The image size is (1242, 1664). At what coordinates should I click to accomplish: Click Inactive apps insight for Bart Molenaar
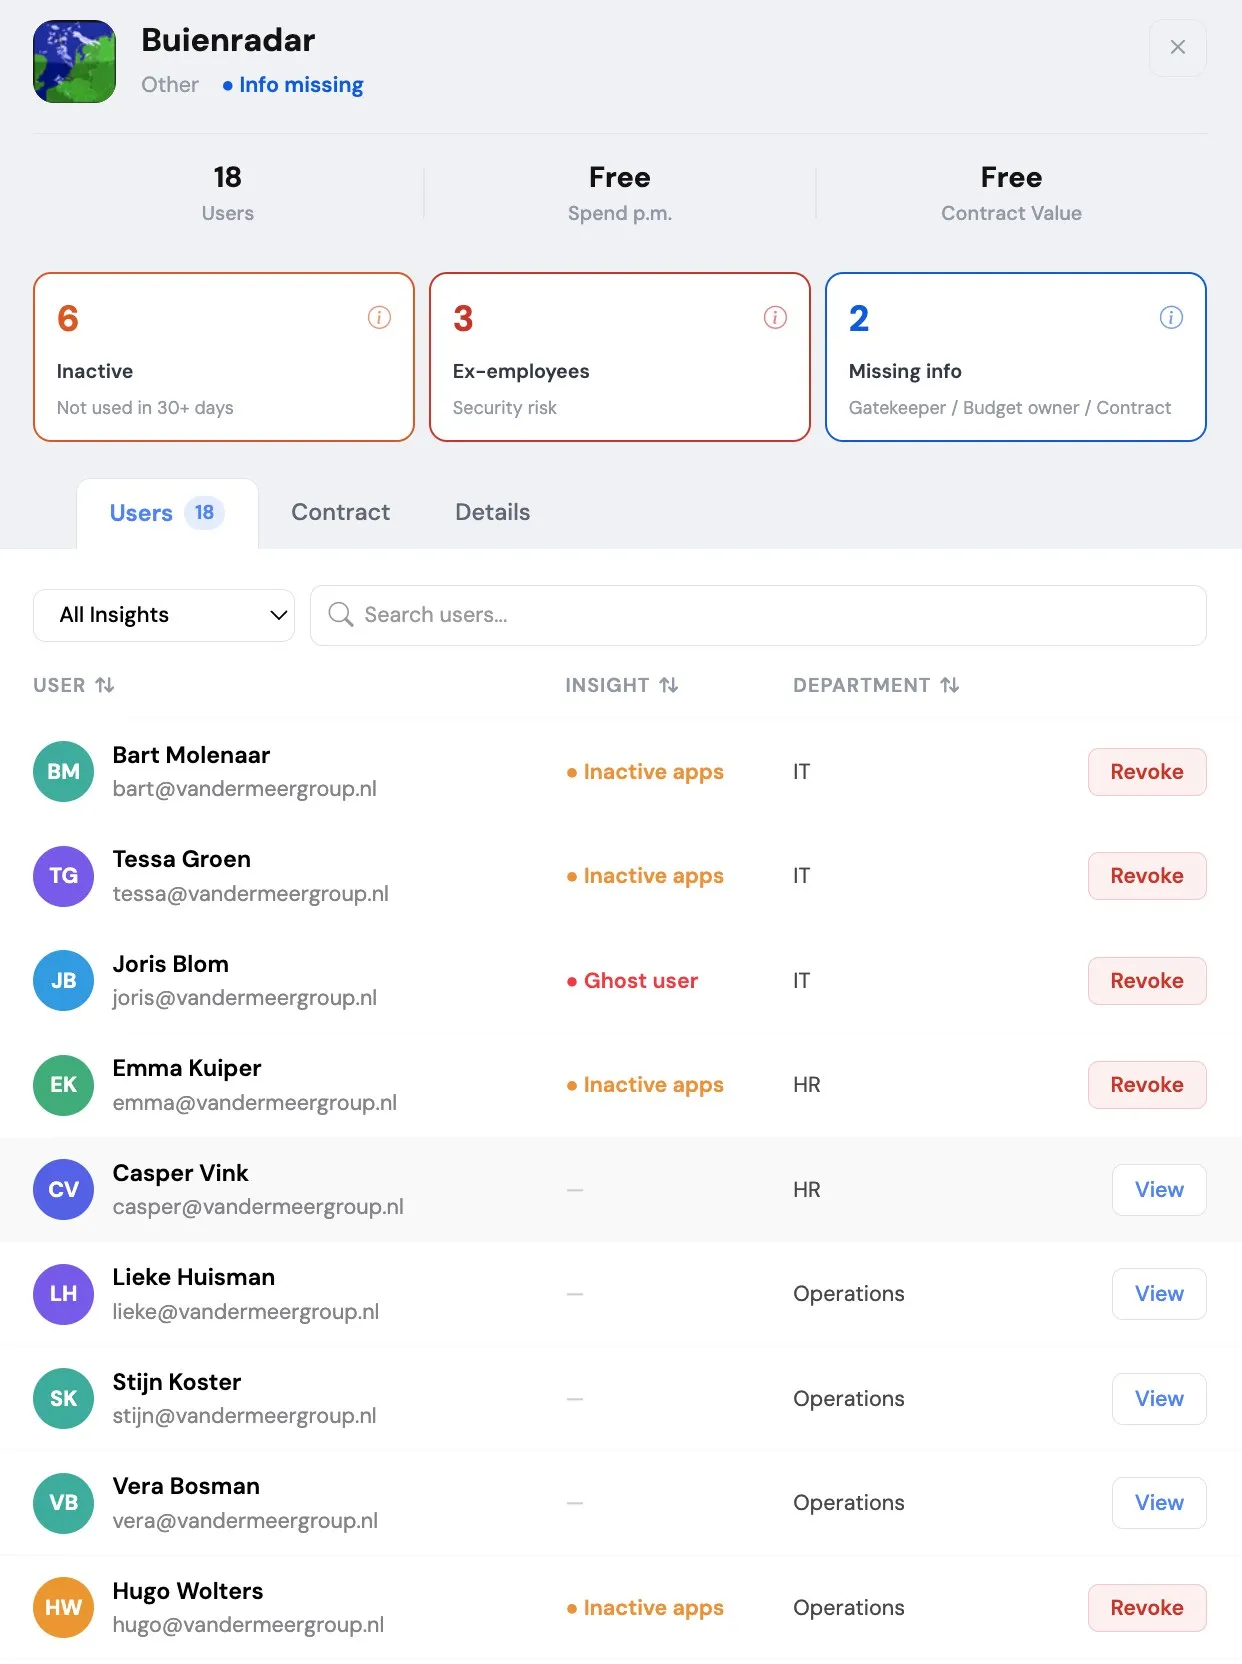click(x=645, y=772)
